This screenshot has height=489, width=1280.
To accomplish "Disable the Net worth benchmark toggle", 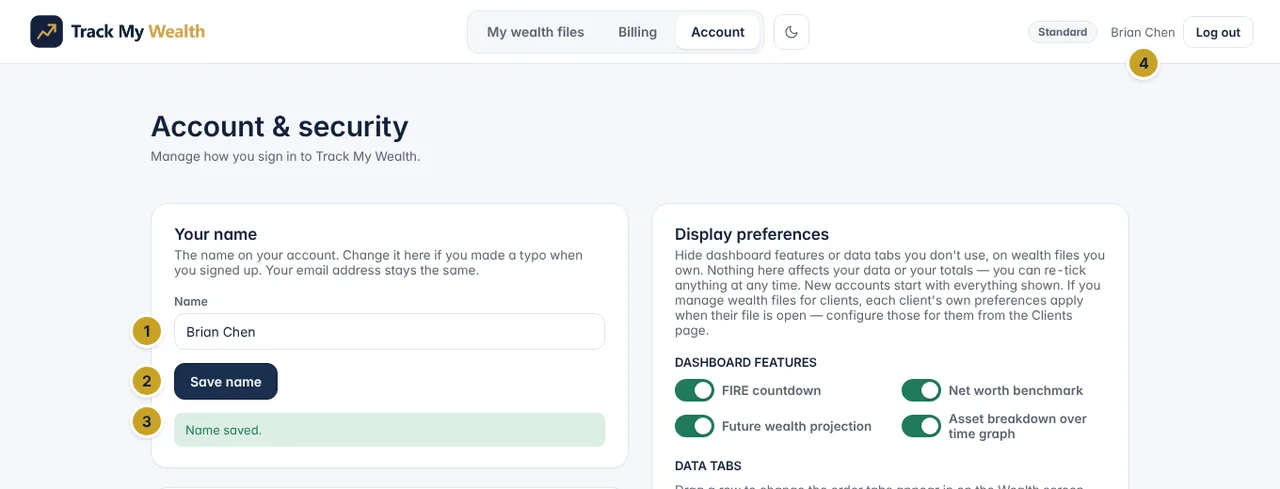I will (x=921, y=390).
